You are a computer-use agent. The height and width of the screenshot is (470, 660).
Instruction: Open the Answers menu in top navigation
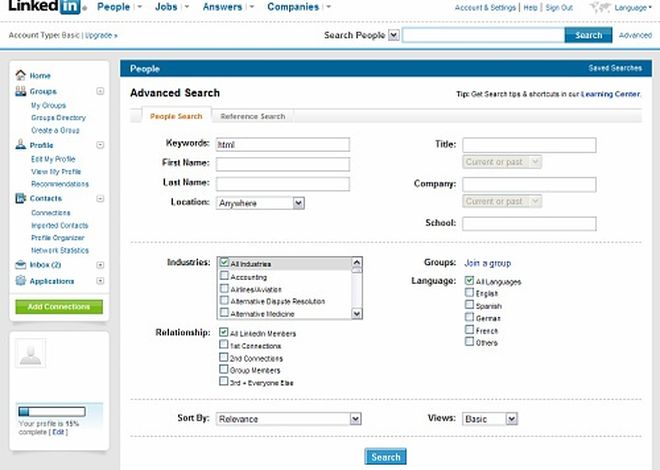point(228,7)
